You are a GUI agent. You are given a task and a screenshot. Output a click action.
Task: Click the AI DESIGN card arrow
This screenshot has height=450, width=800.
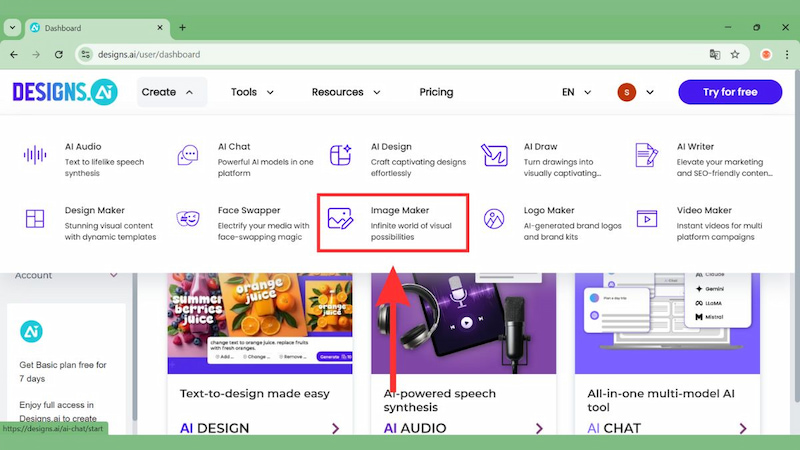pyautogui.click(x=335, y=428)
